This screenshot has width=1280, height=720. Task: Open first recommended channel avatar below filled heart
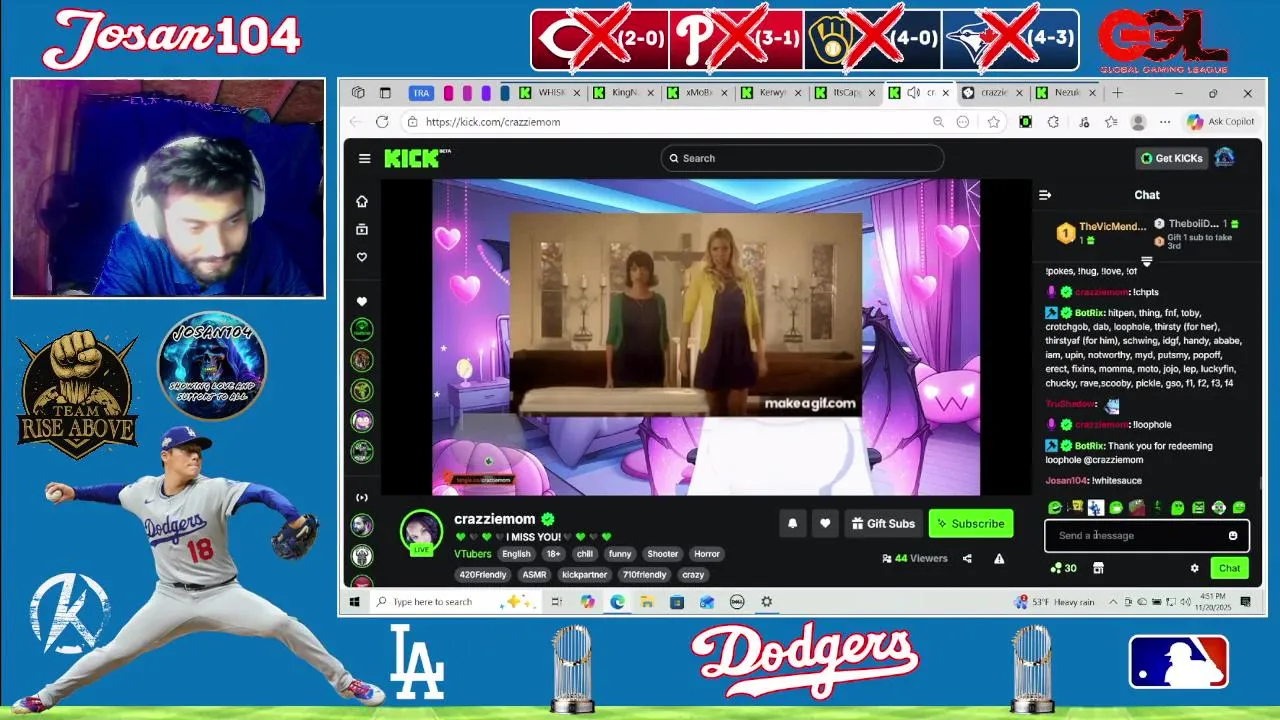click(362, 329)
